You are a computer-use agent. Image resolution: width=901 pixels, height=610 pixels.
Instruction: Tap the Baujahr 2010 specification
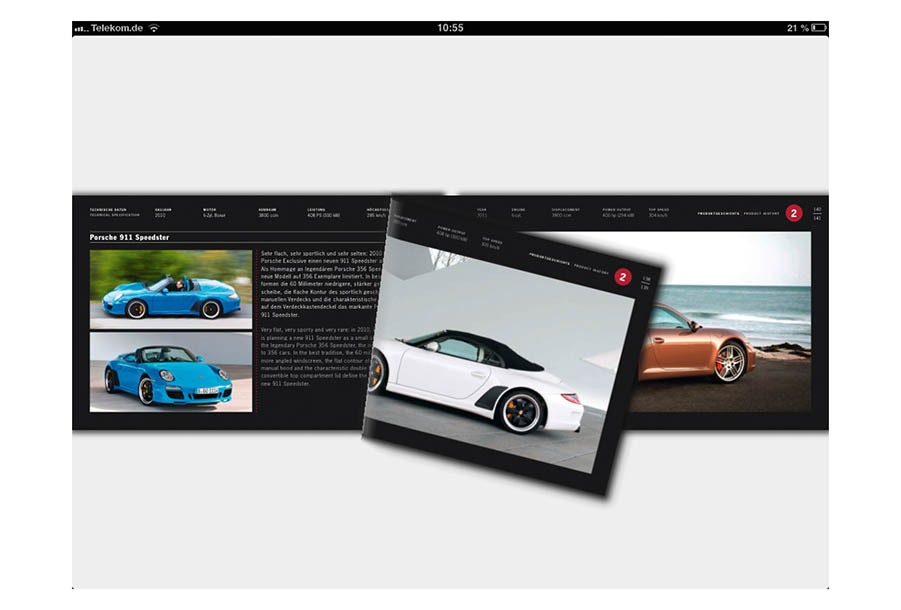[163, 213]
